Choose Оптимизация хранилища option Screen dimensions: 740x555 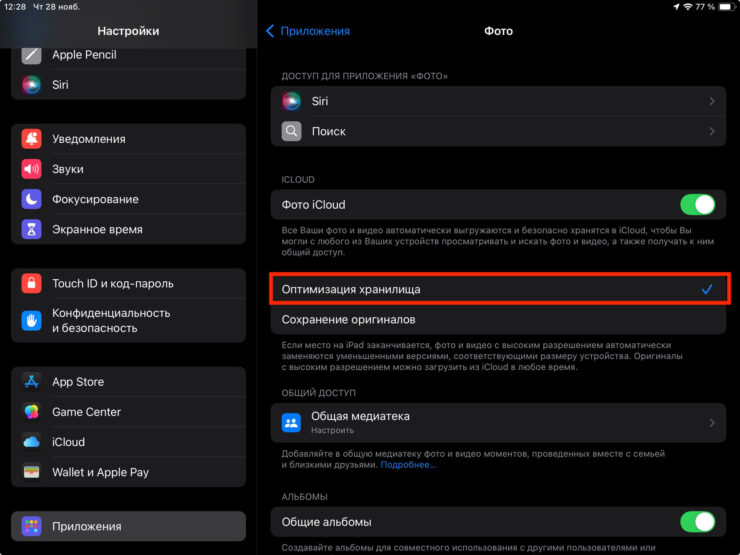pos(350,289)
